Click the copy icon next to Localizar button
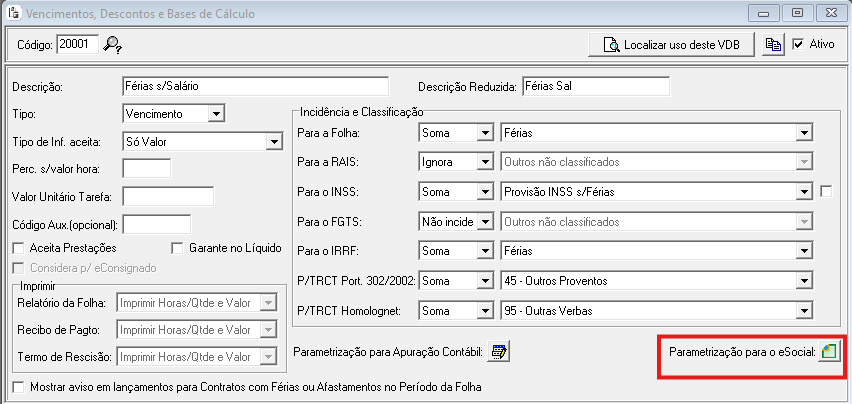The height and width of the screenshot is (404, 852). 772,45
